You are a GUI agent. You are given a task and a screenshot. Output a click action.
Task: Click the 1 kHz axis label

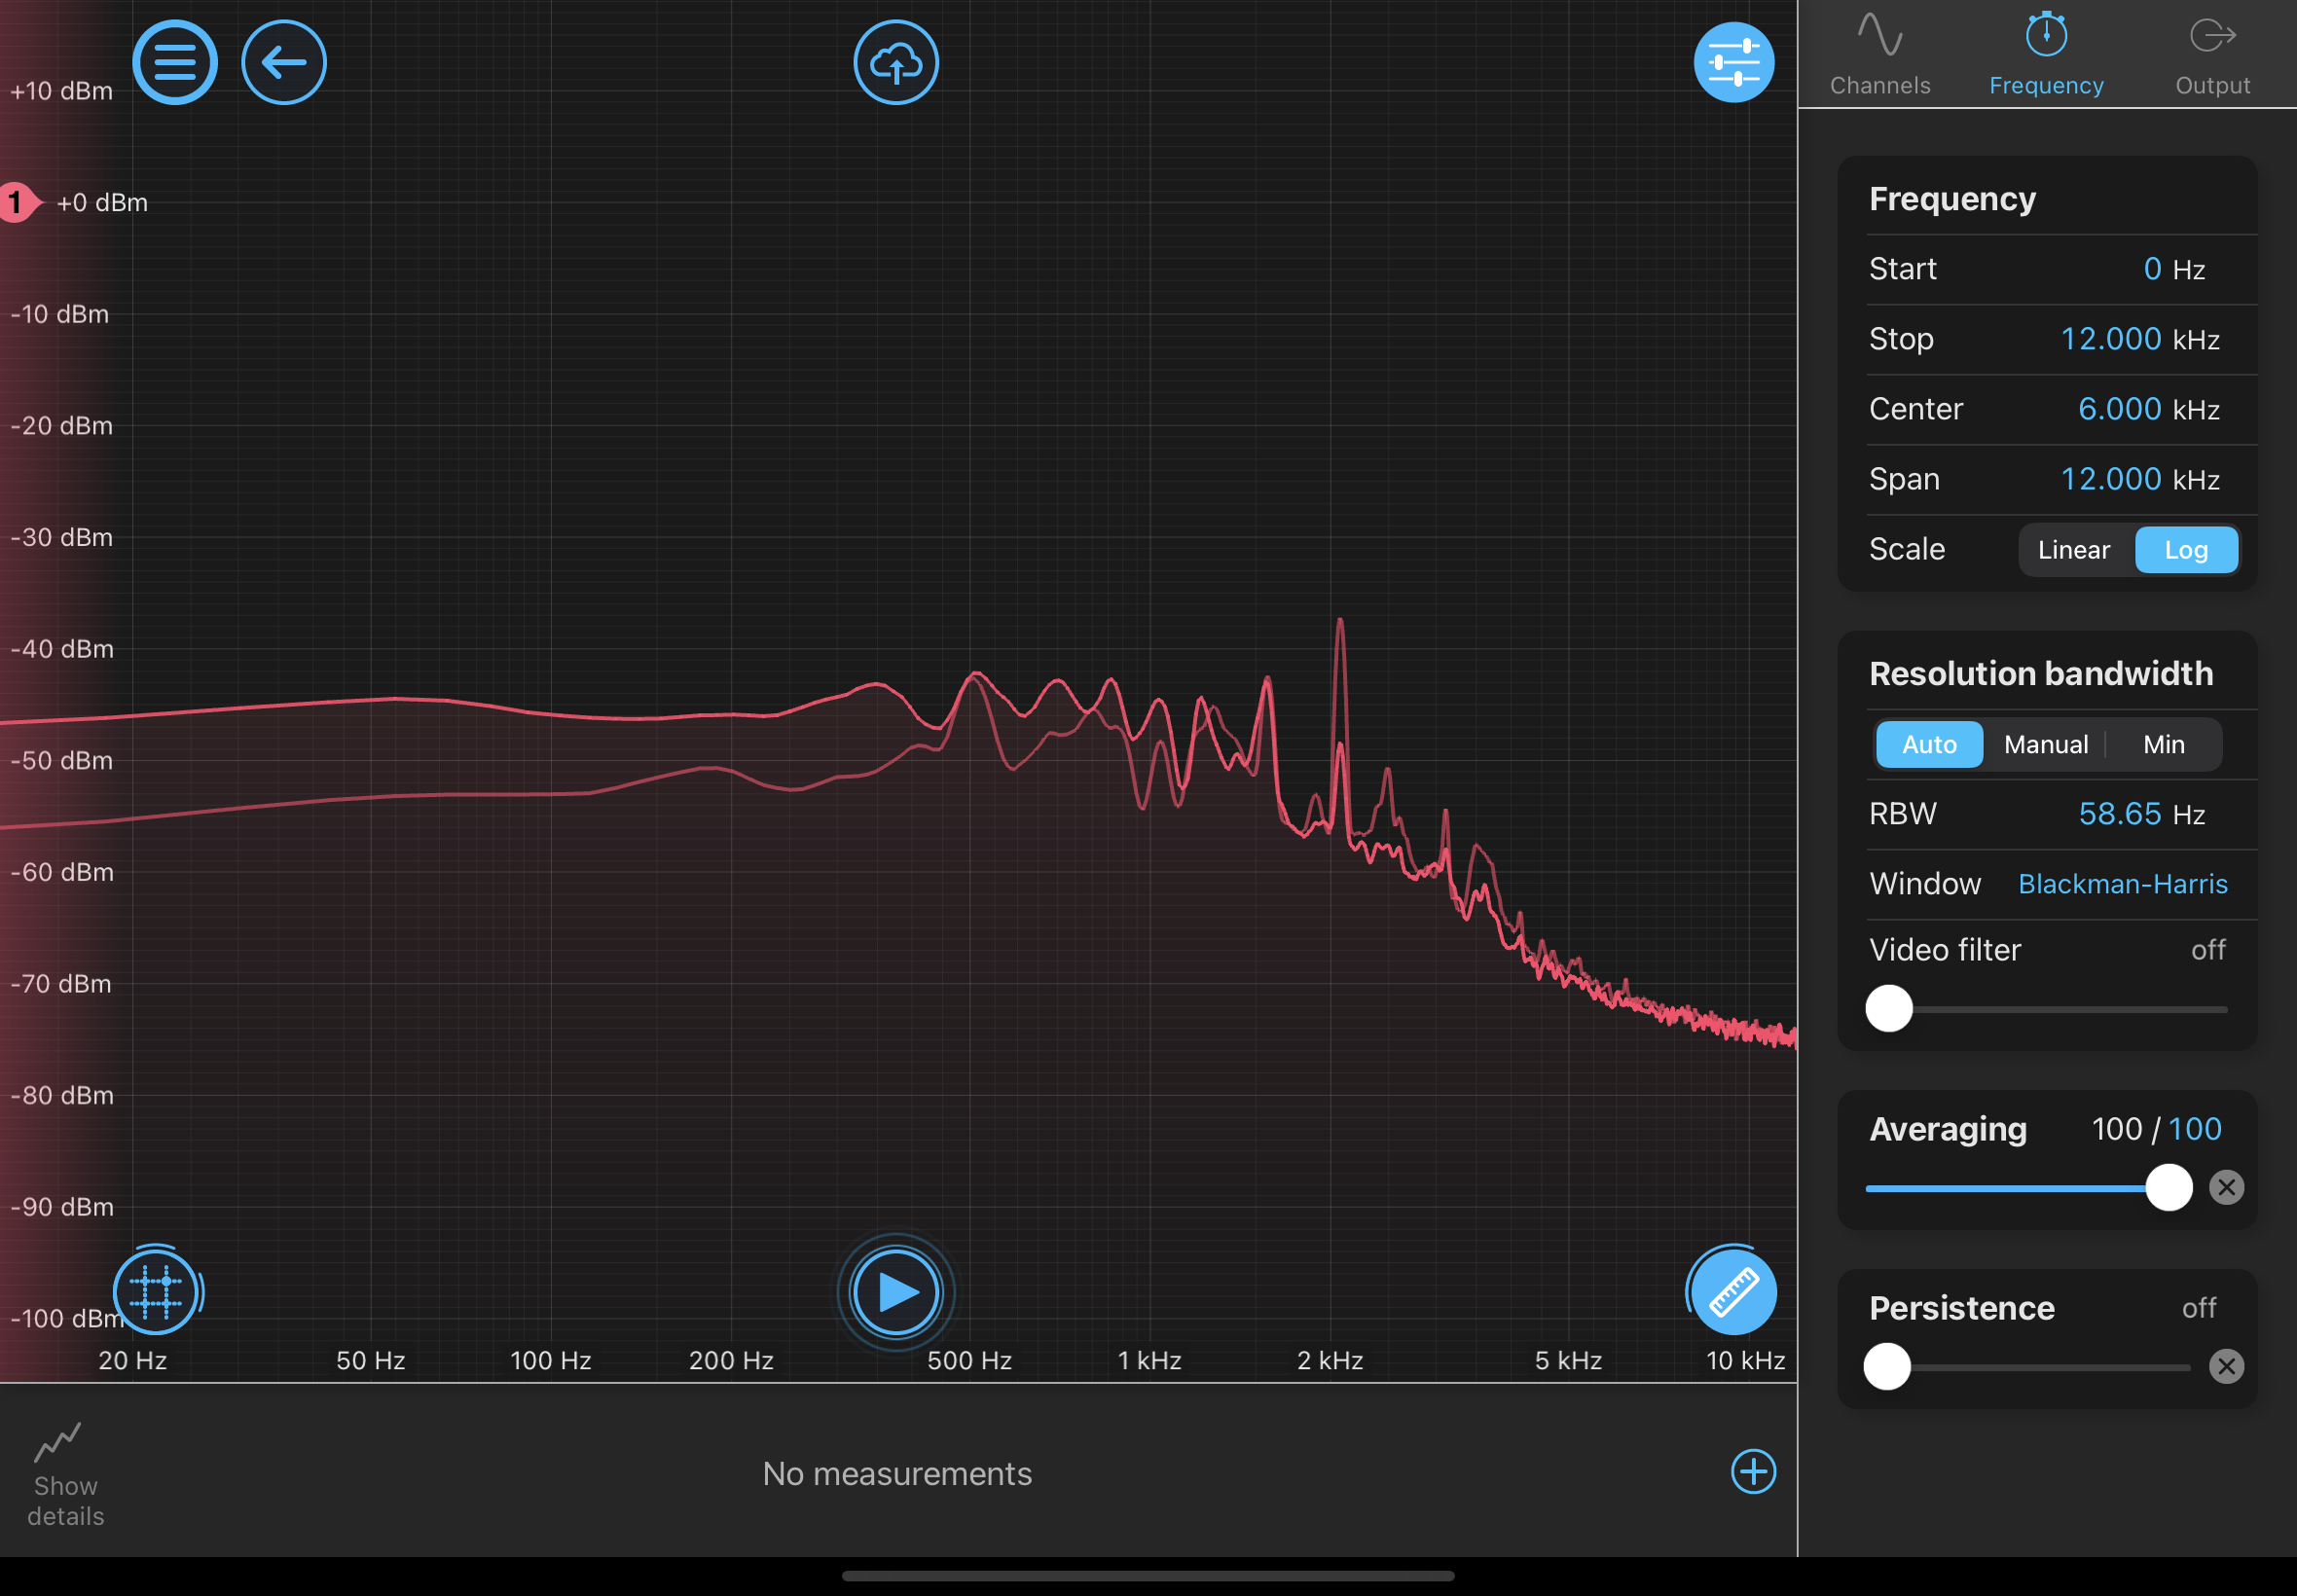pos(1150,1360)
